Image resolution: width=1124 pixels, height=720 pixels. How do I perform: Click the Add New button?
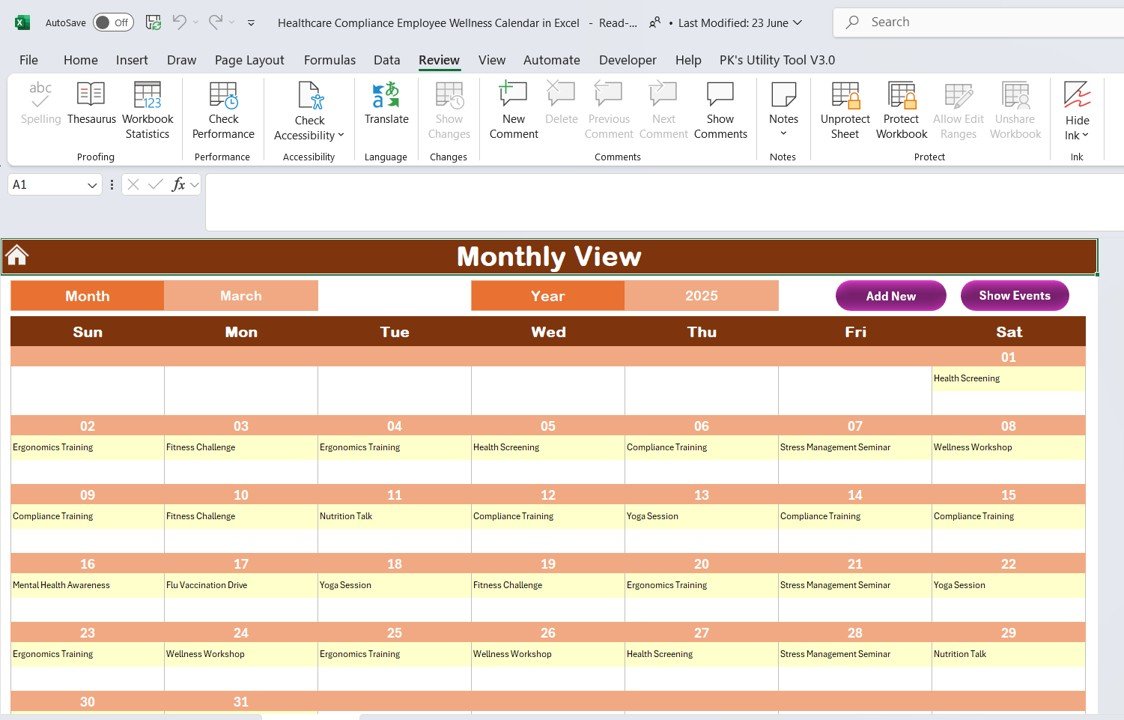pyautogui.click(x=891, y=295)
